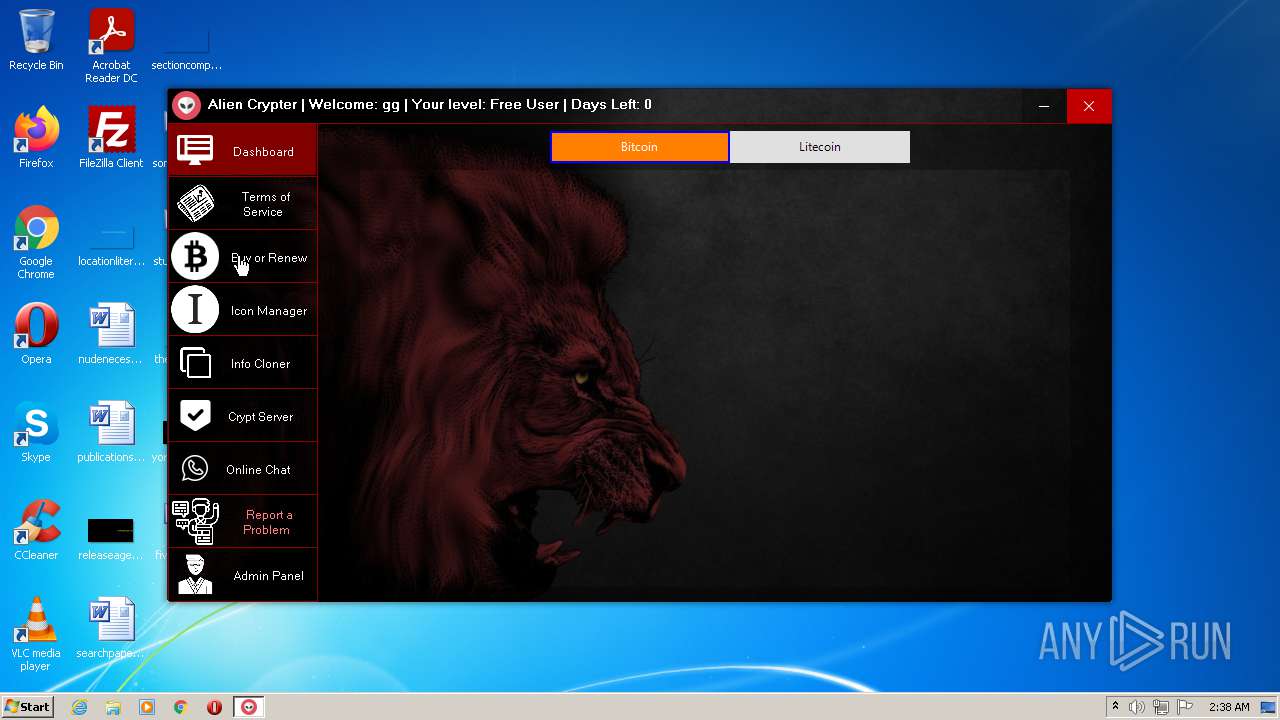1280x720 pixels.
Task: Click the Show desktop button
Action: coord(1269,707)
